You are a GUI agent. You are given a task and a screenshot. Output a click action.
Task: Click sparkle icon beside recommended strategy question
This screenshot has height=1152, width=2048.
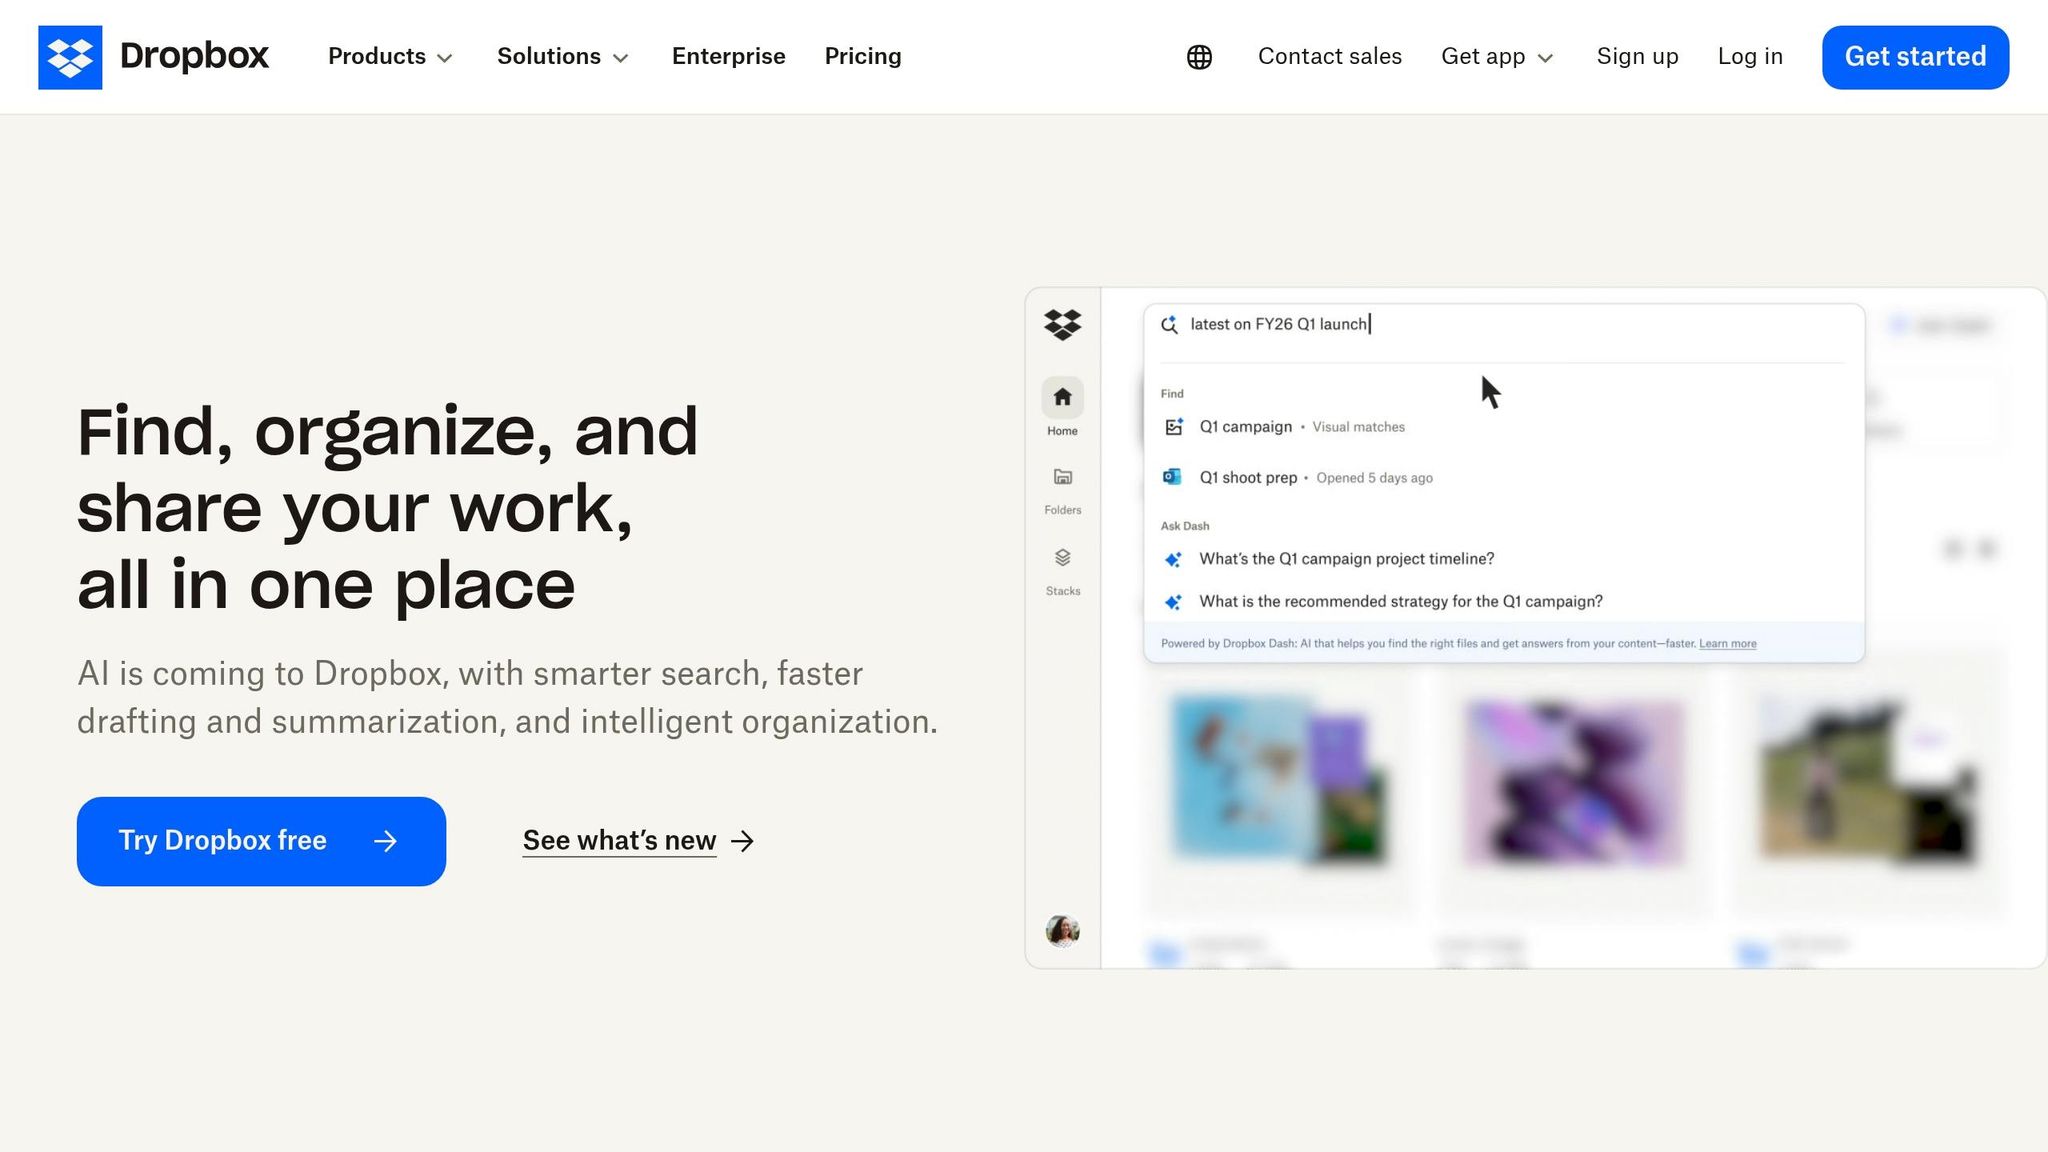coord(1173,602)
